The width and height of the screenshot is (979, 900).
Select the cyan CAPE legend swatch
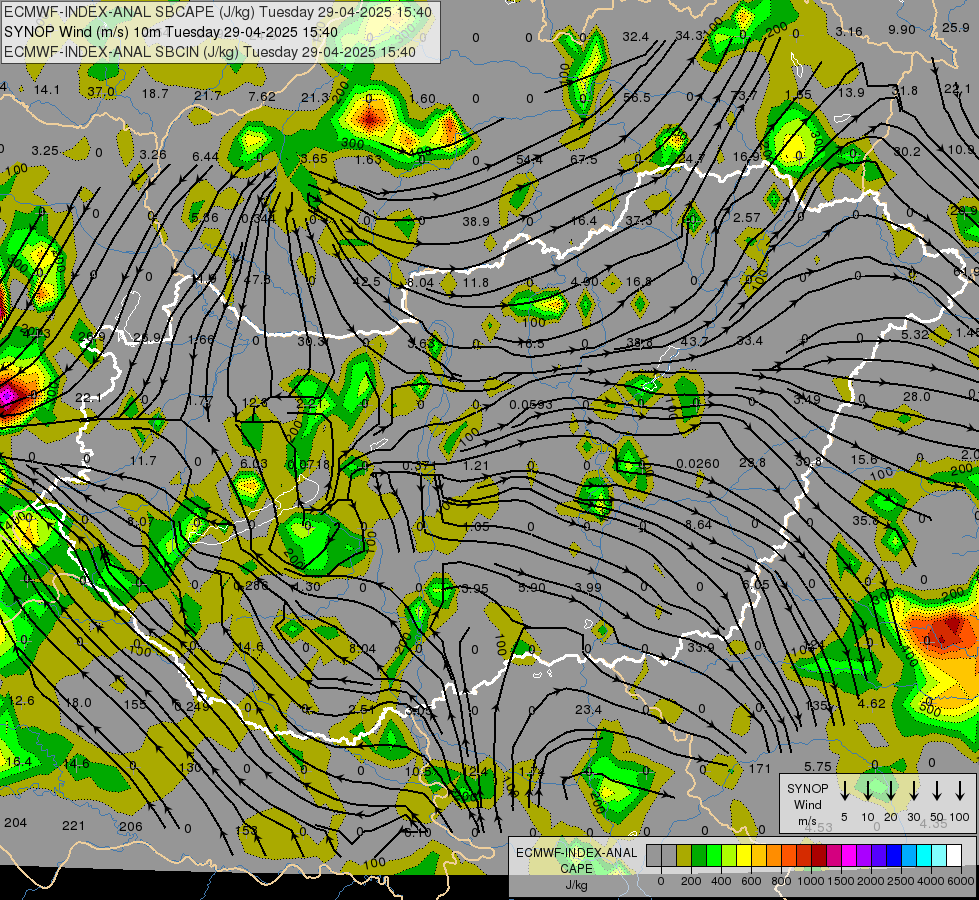[924, 856]
